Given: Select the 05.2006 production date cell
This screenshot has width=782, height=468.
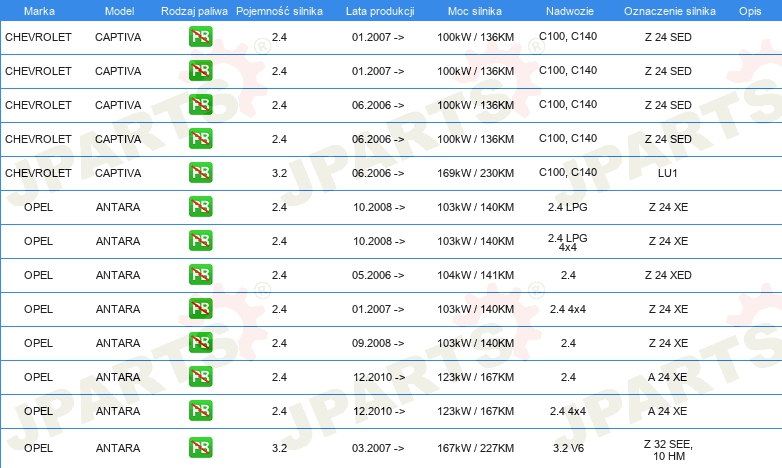Looking at the screenshot, I should (x=378, y=275).
